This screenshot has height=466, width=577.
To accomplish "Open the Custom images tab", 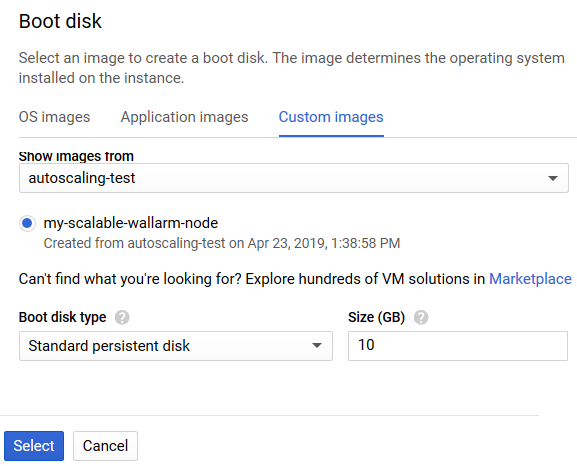I will [331, 117].
